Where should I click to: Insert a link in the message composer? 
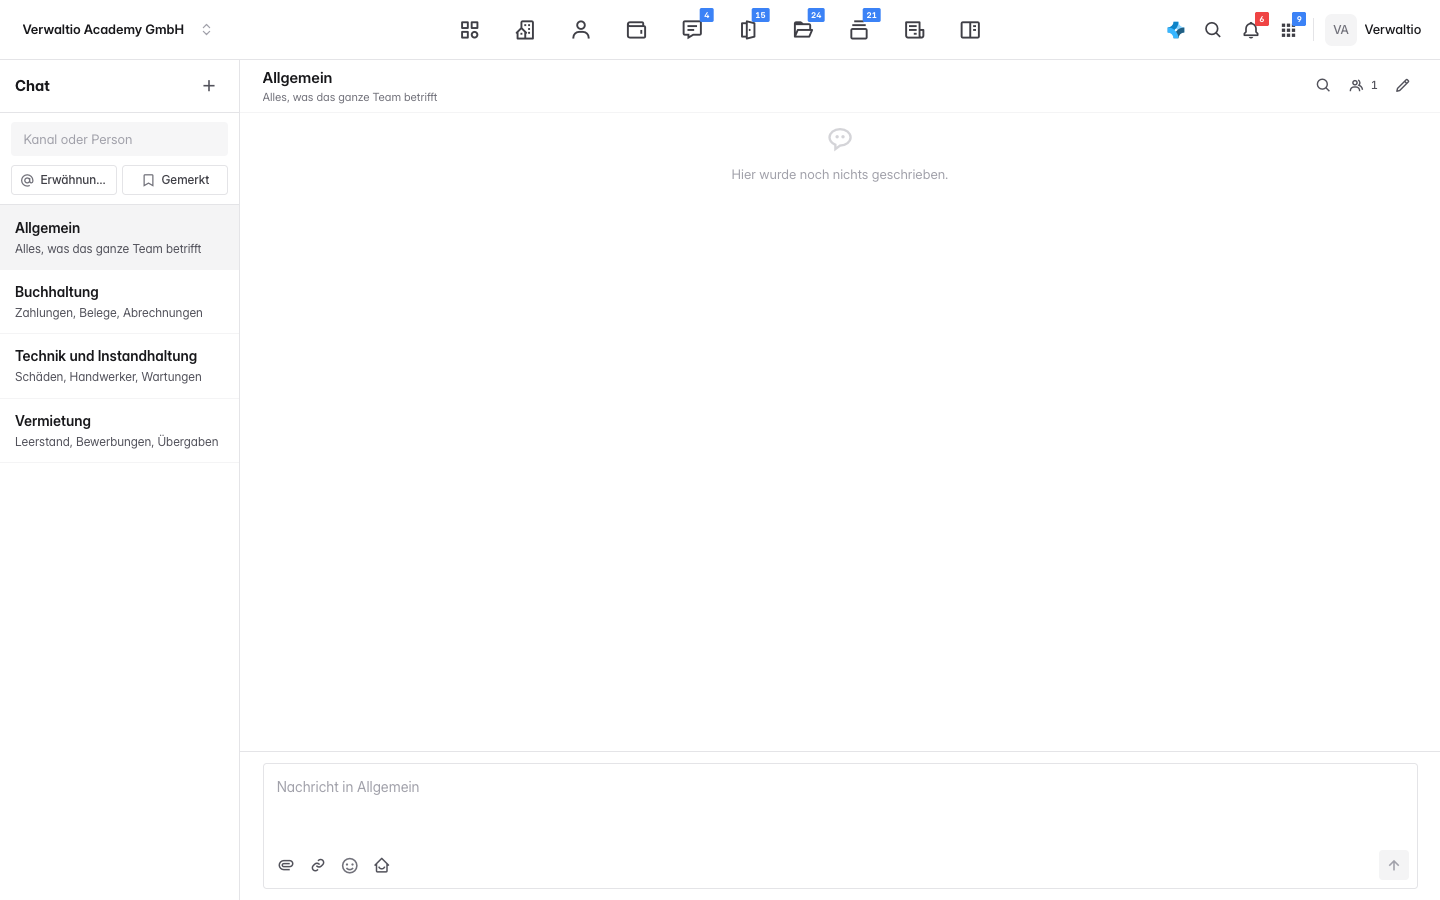318,865
